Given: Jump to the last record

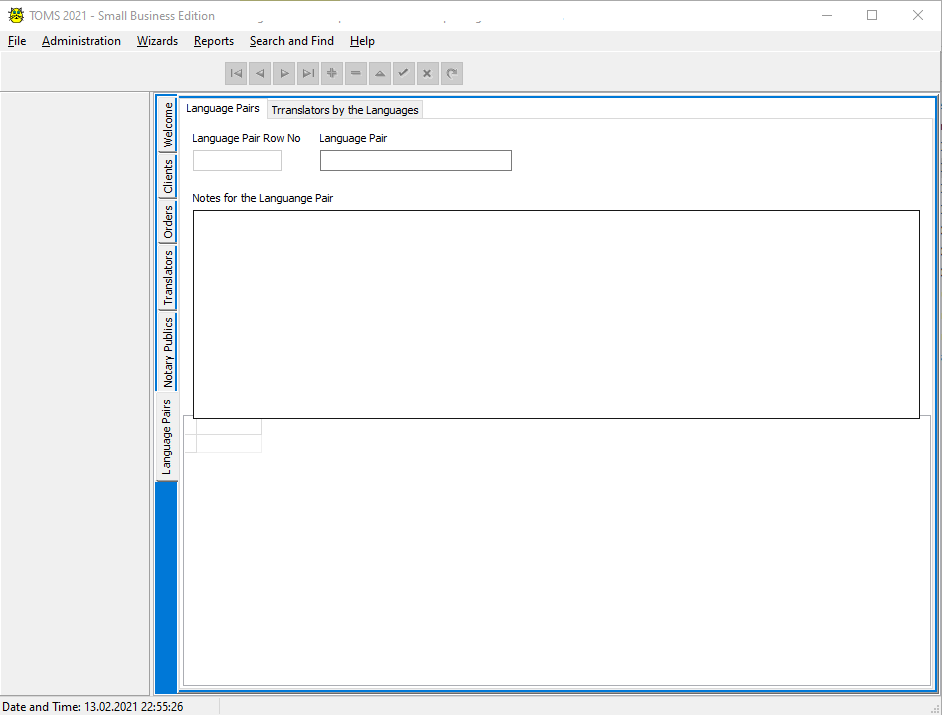Looking at the screenshot, I should [x=308, y=73].
